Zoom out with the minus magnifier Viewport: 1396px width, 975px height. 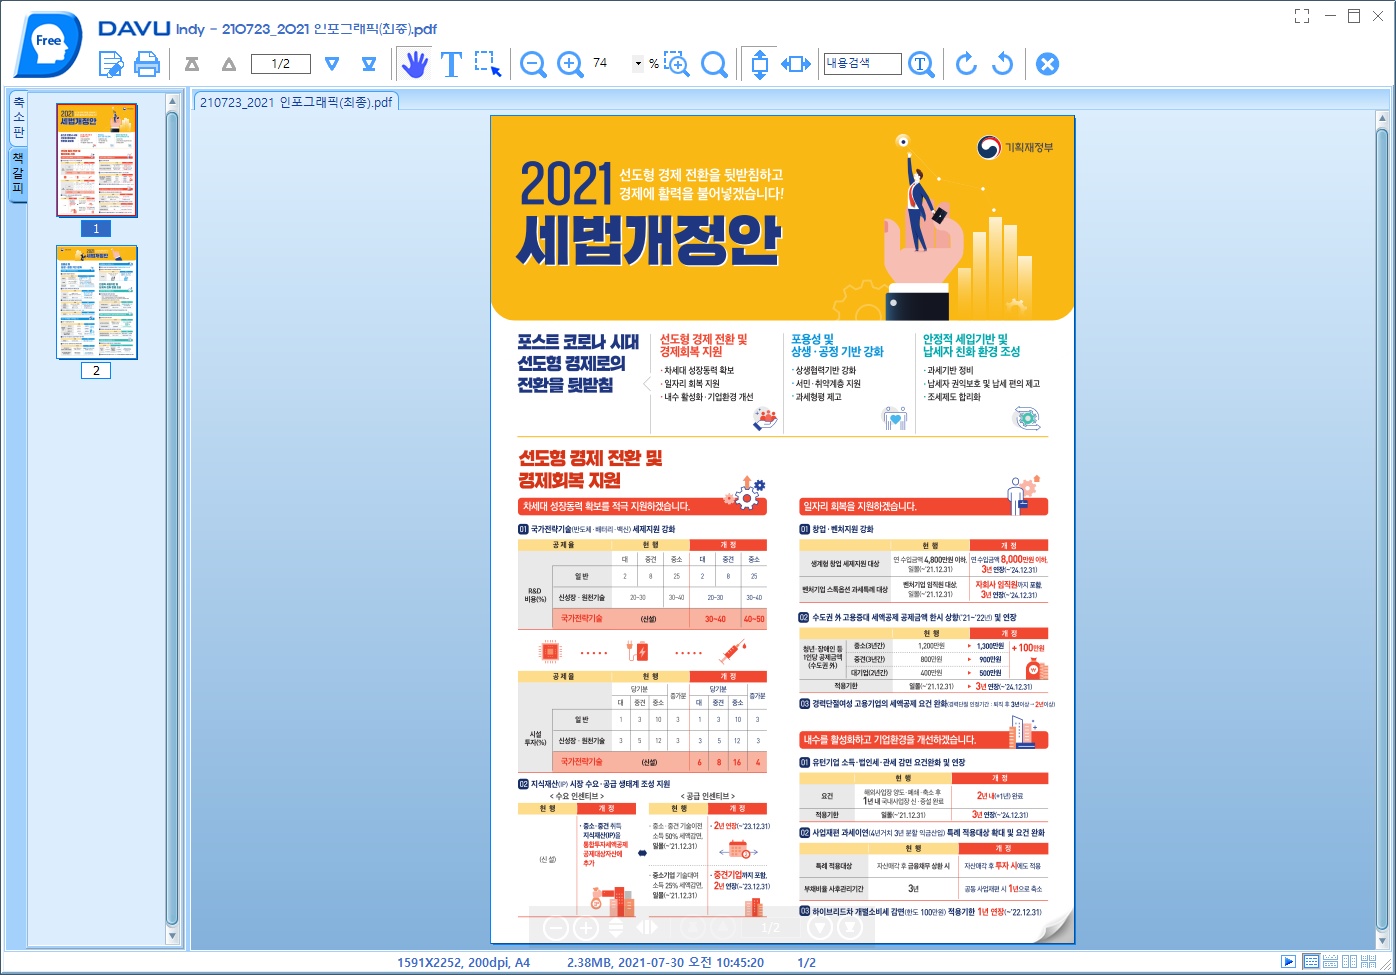[533, 64]
